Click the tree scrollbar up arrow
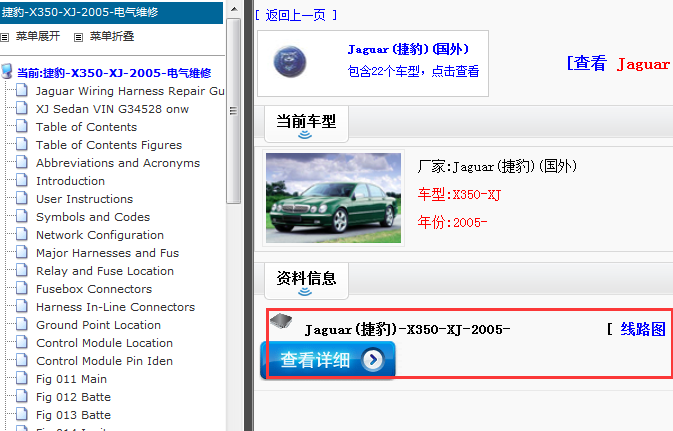Image resolution: width=673 pixels, height=431 pixels. click(x=233, y=9)
